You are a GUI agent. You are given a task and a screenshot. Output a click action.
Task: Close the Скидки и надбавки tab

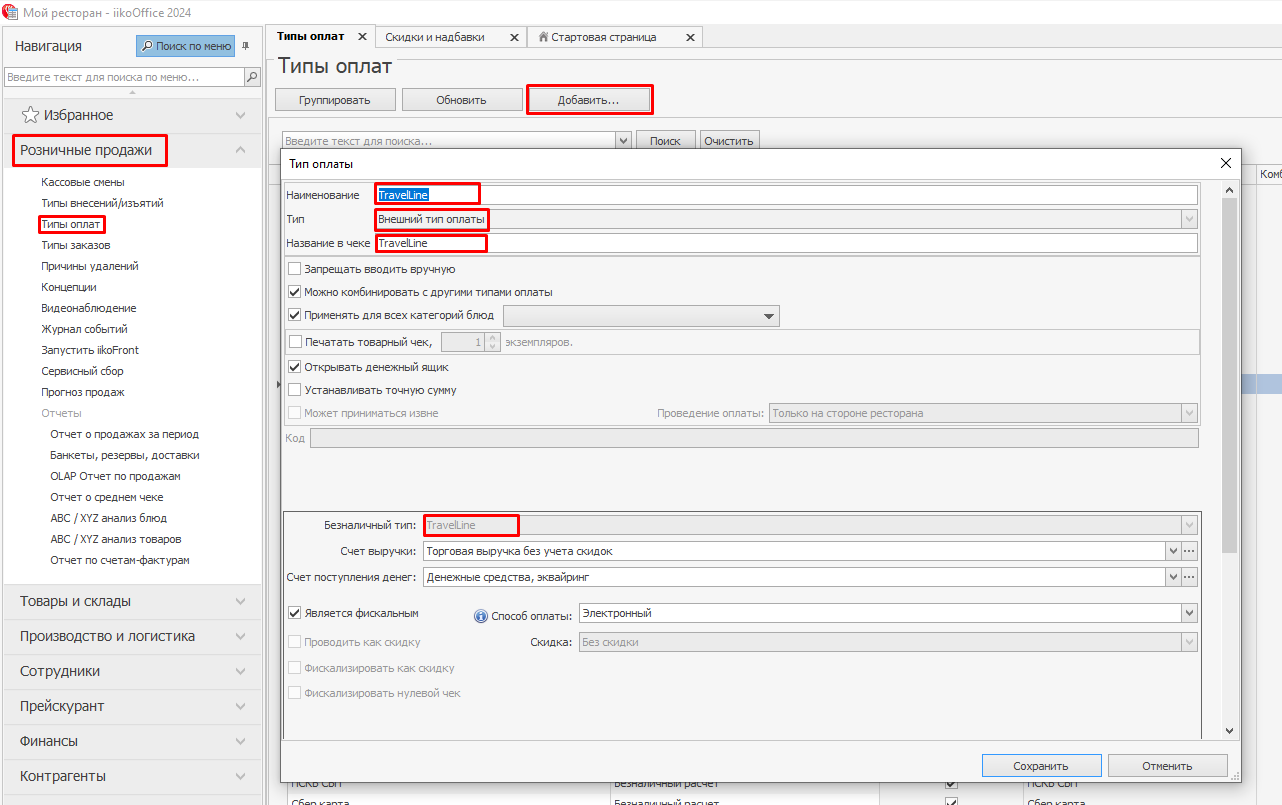point(514,37)
